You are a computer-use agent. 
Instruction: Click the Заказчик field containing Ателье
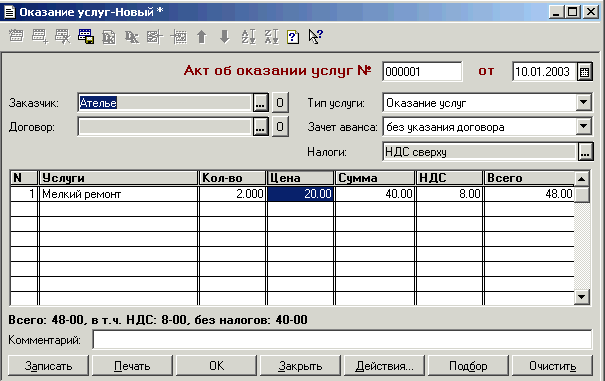165,103
